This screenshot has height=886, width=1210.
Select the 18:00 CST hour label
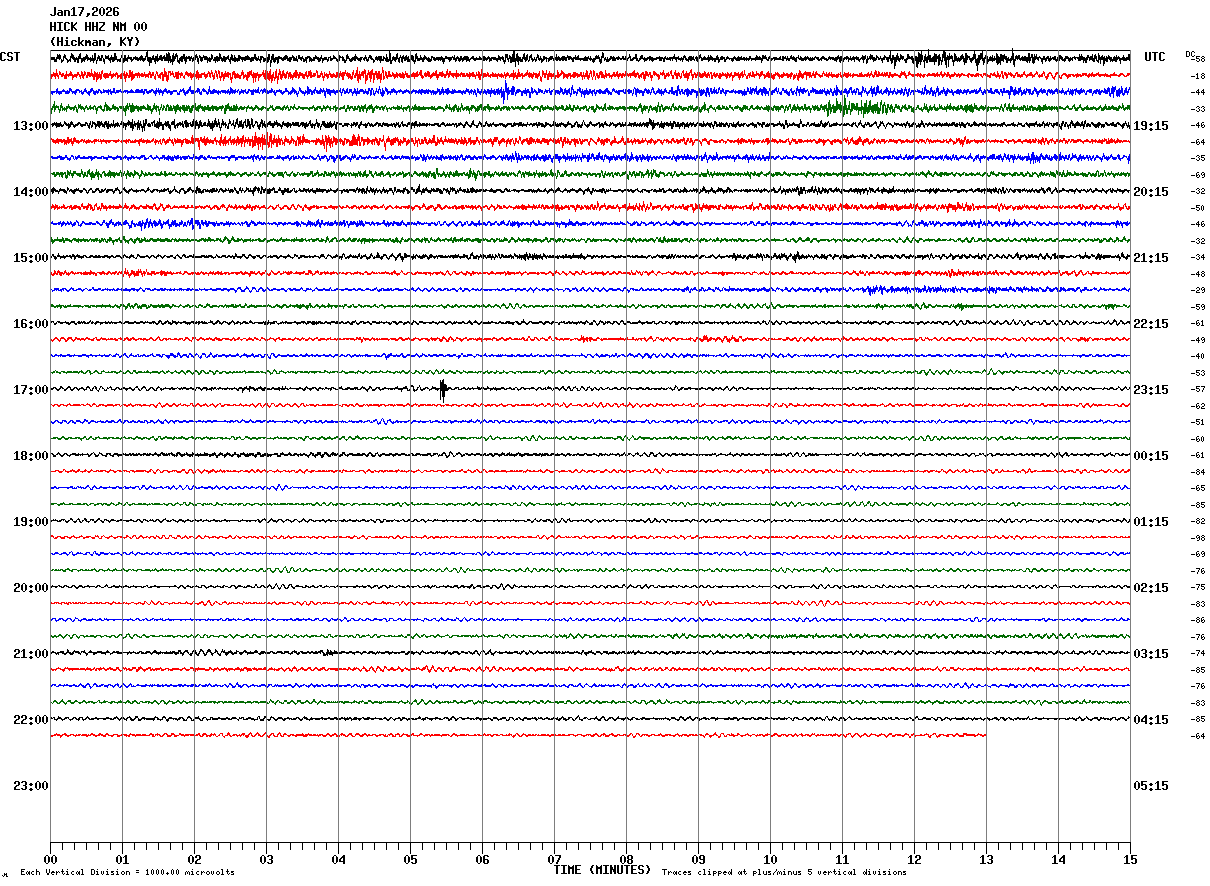click(x=30, y=456)
